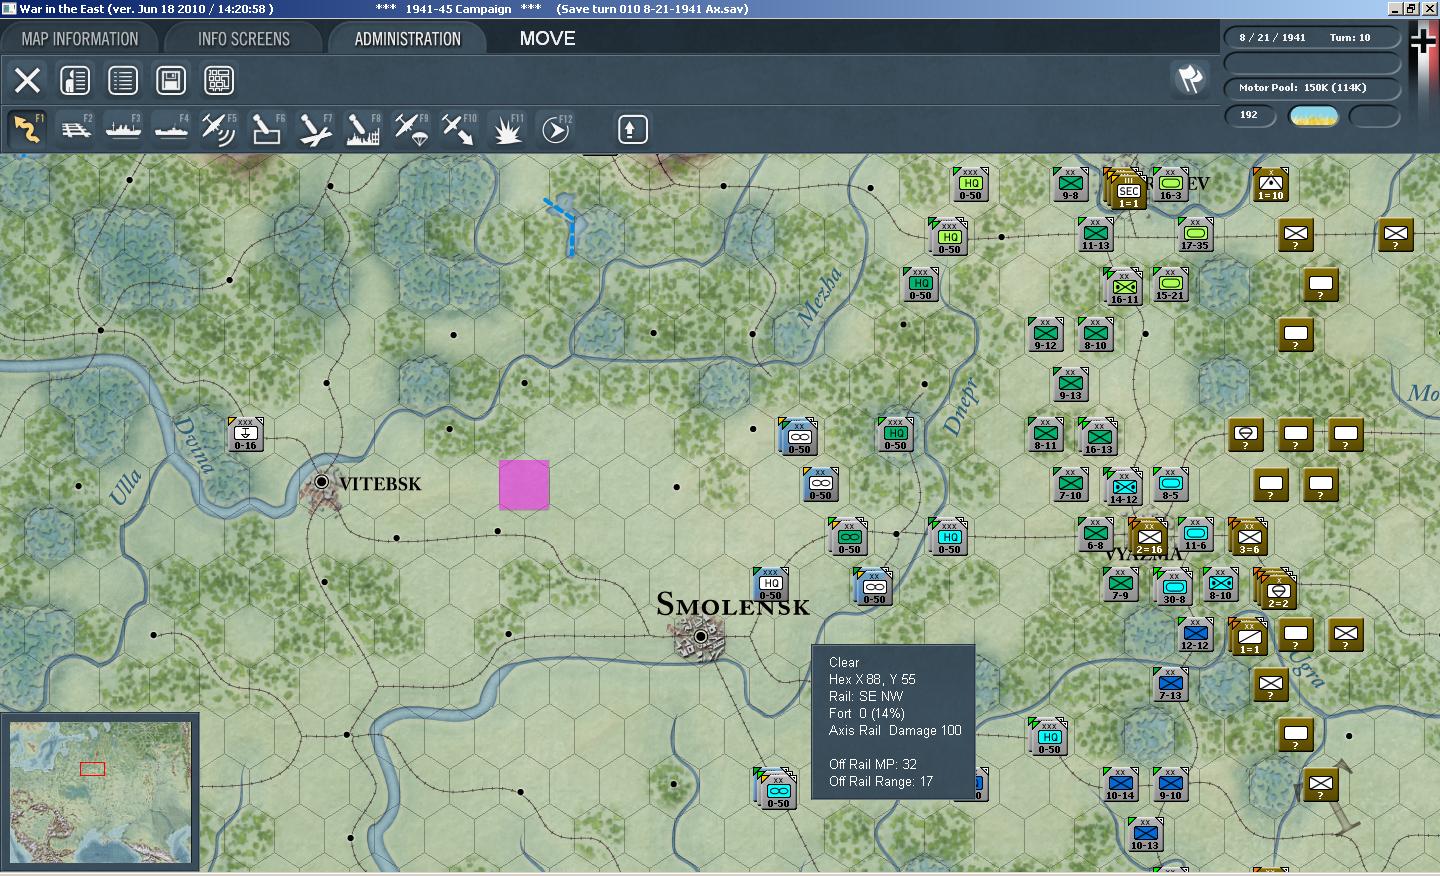1440x876 pixels.
Task: Select the 11-13 infantry unit
Action: click(x=1095, y=234)
